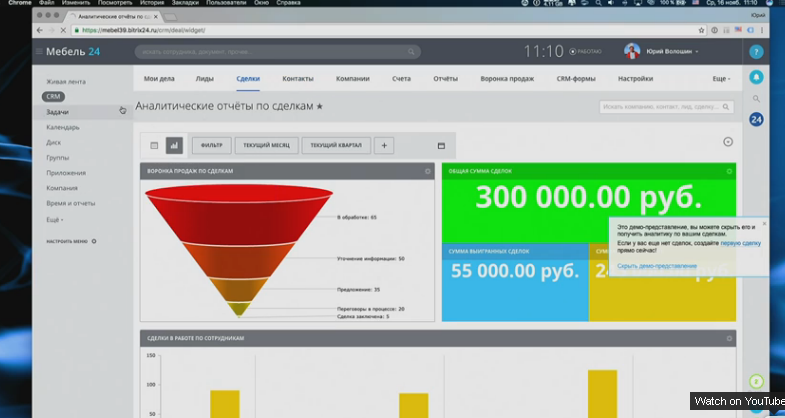Viewport: 785px width, 418px height.
Task: Click the user avatar picture
Action: coord(632,51)
